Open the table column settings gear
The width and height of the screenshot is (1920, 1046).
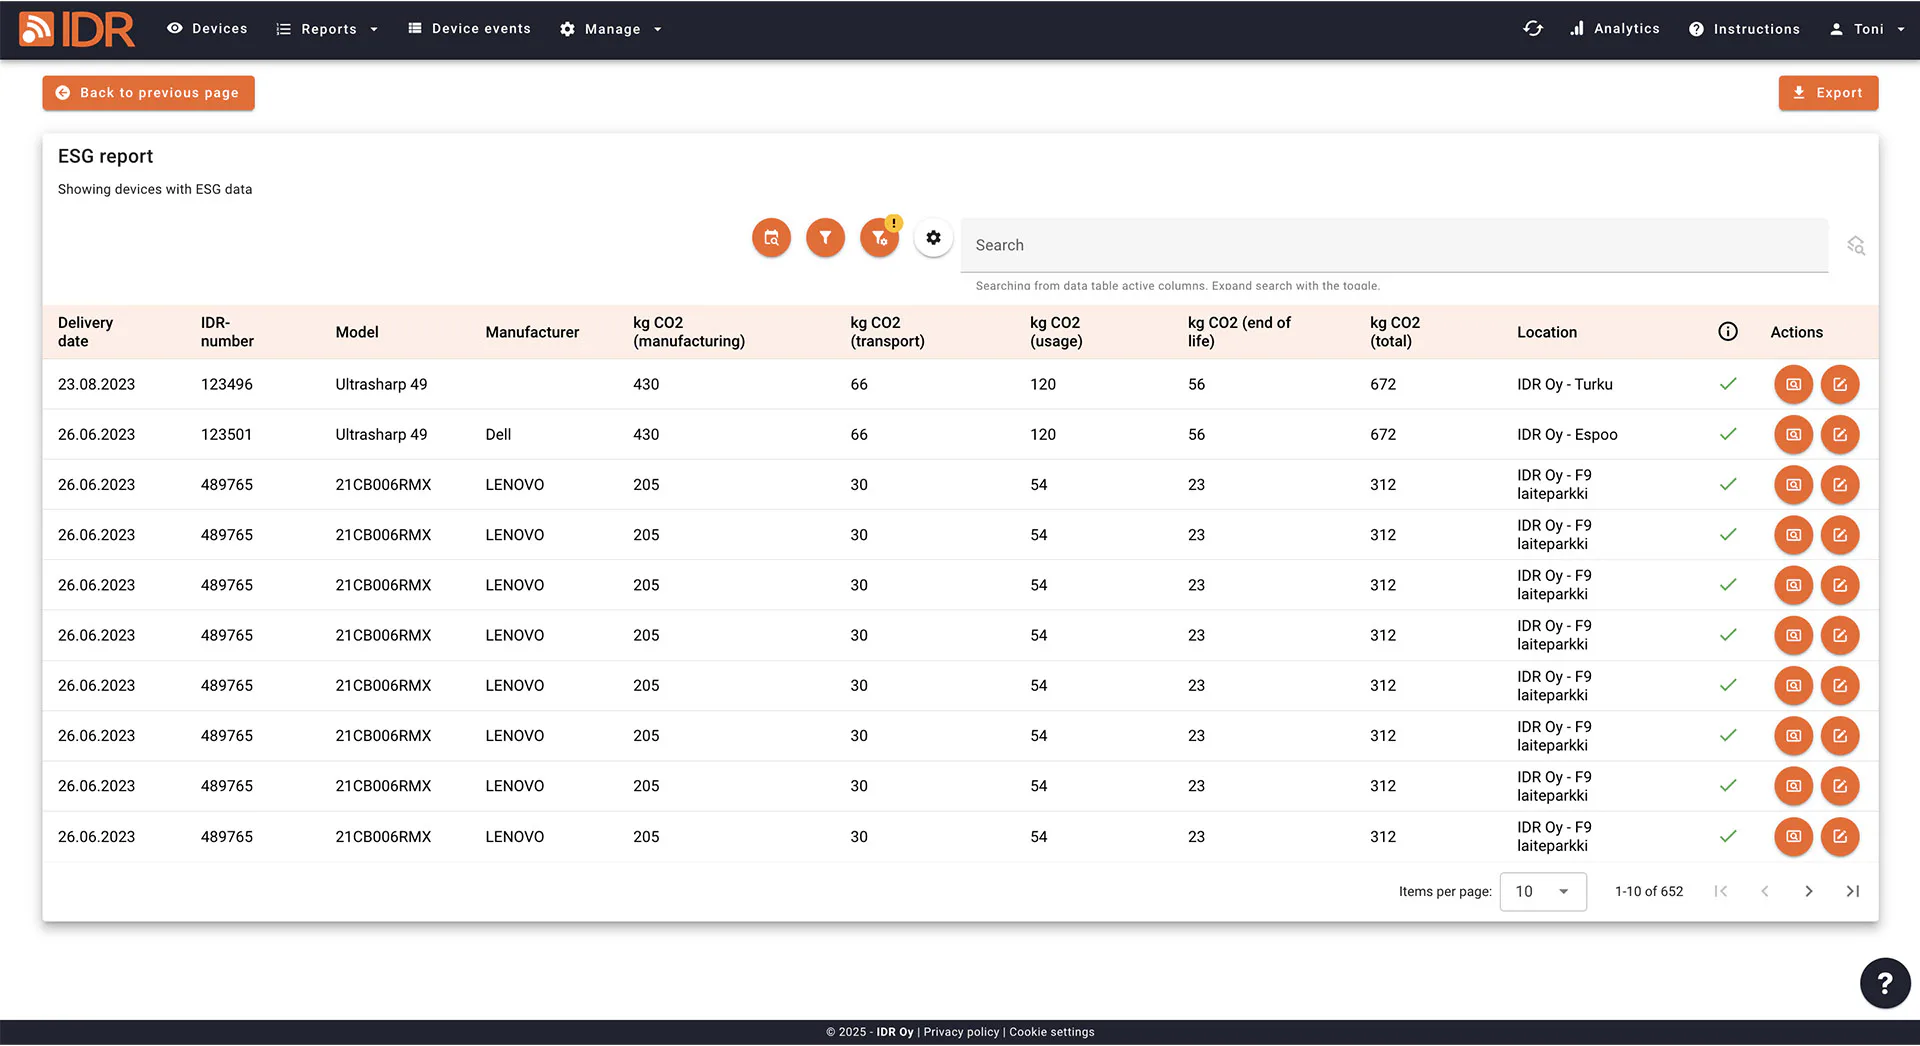[933, 238]
